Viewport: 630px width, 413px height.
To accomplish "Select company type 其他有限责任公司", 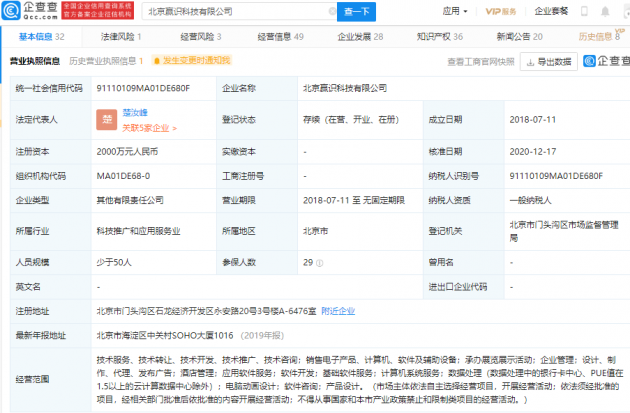I will coord(130,200).
